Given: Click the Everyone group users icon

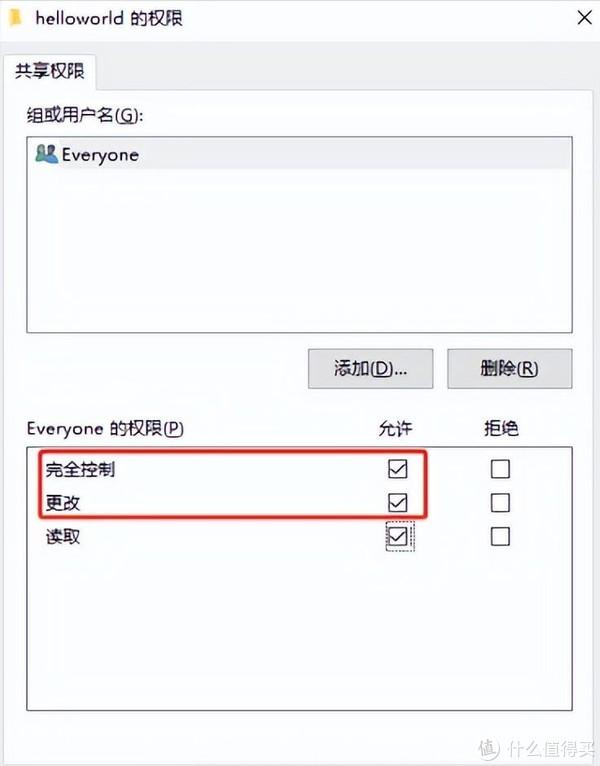Looking at the screenshot, I should coord(46,154).
